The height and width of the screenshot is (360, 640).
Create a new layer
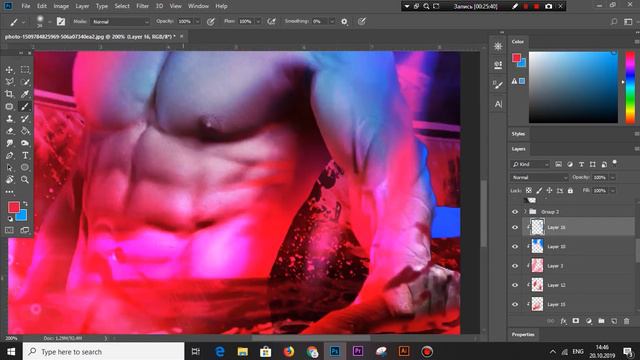(x=614, y=321)
